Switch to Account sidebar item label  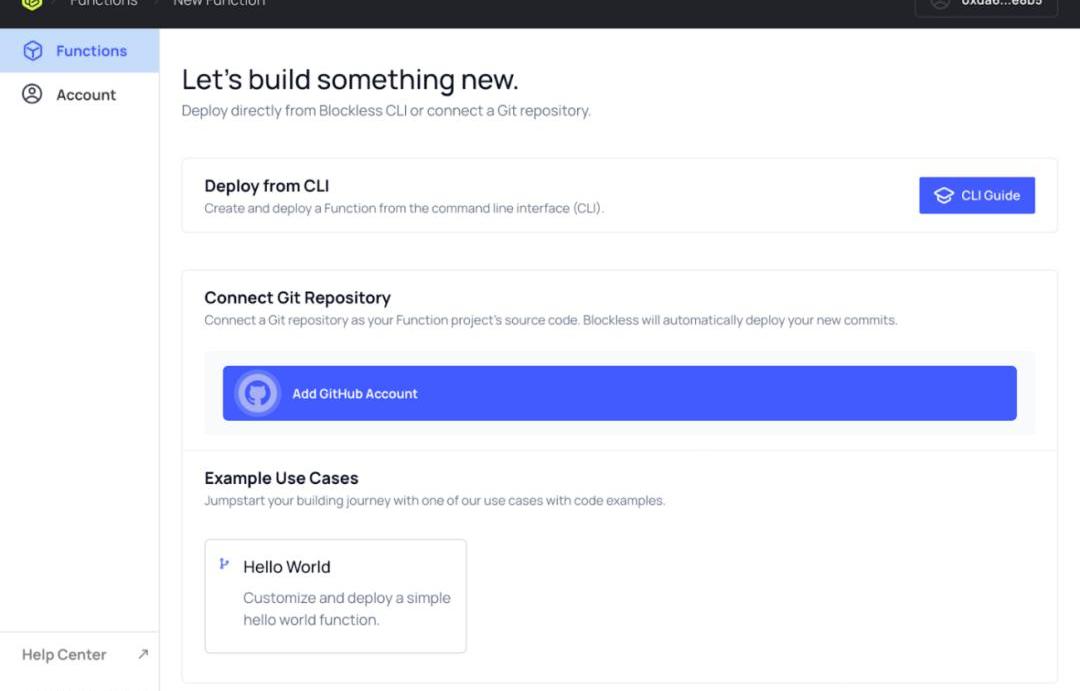click(86, 95)
